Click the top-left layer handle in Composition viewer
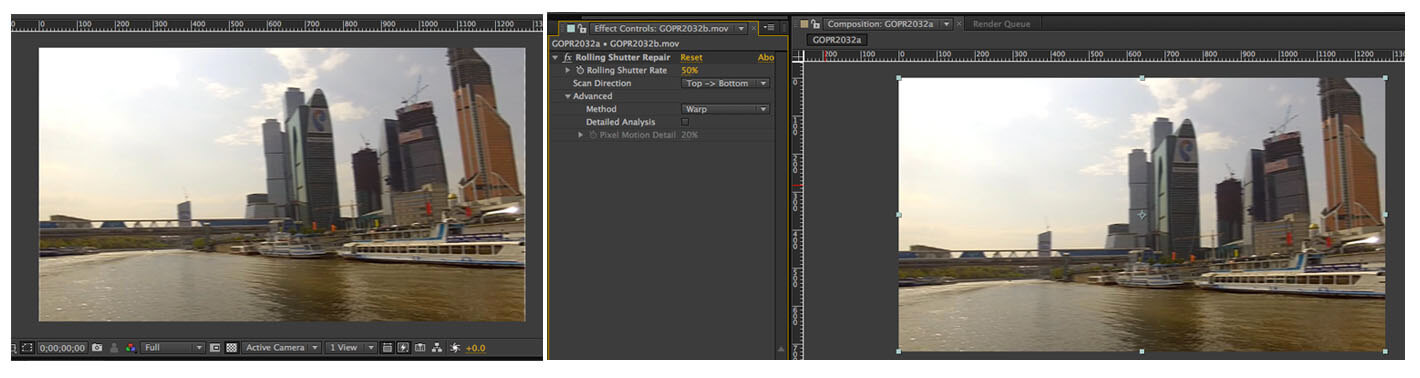 tap(898, 78)
